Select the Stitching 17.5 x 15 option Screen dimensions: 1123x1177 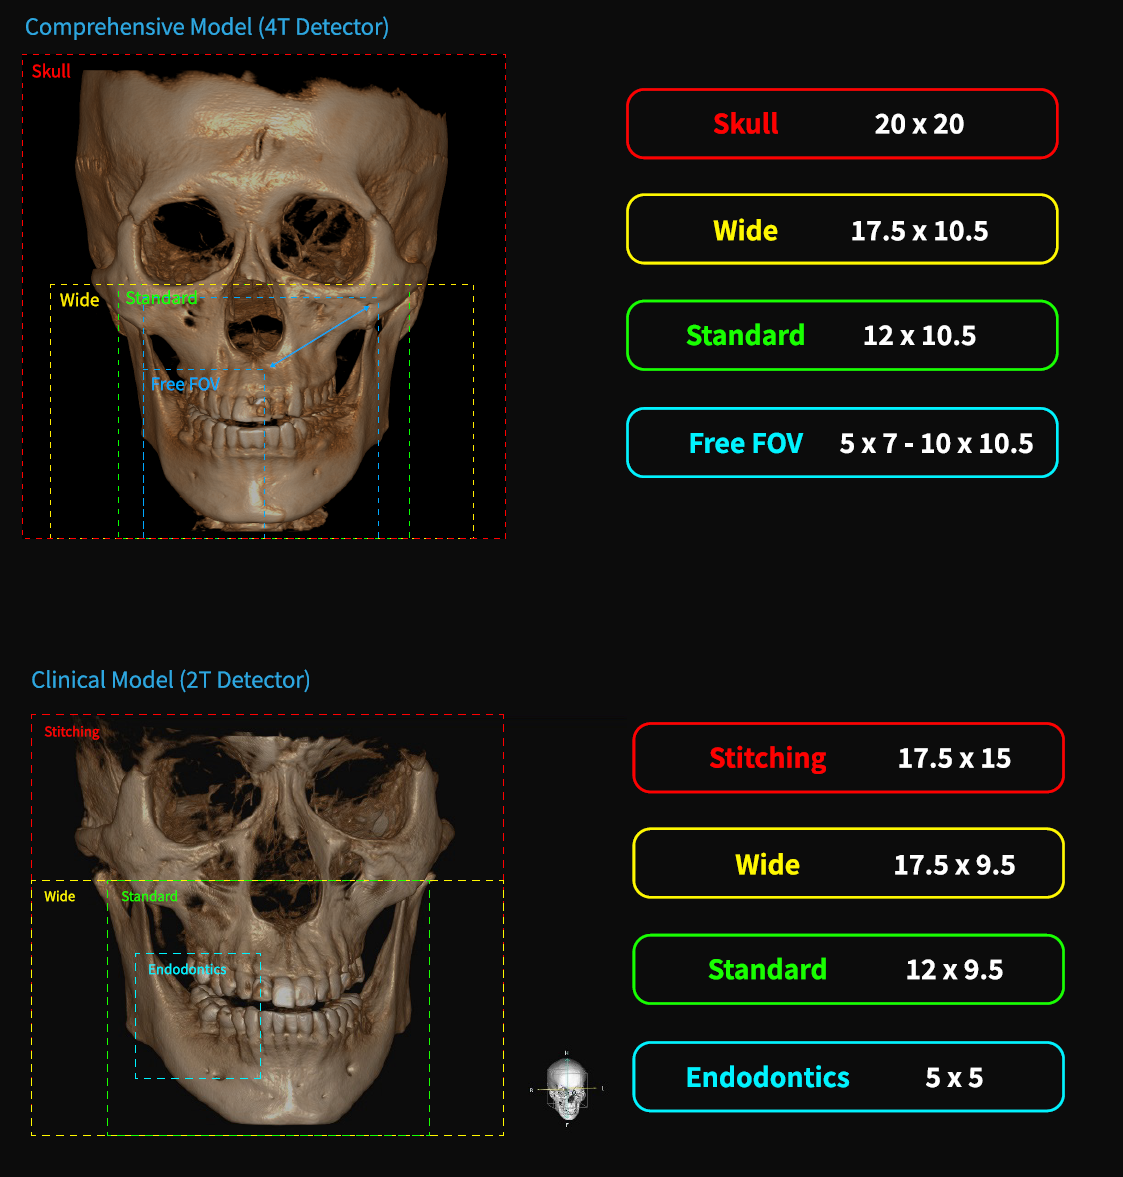pyautogui.click(x=848, y=758)
